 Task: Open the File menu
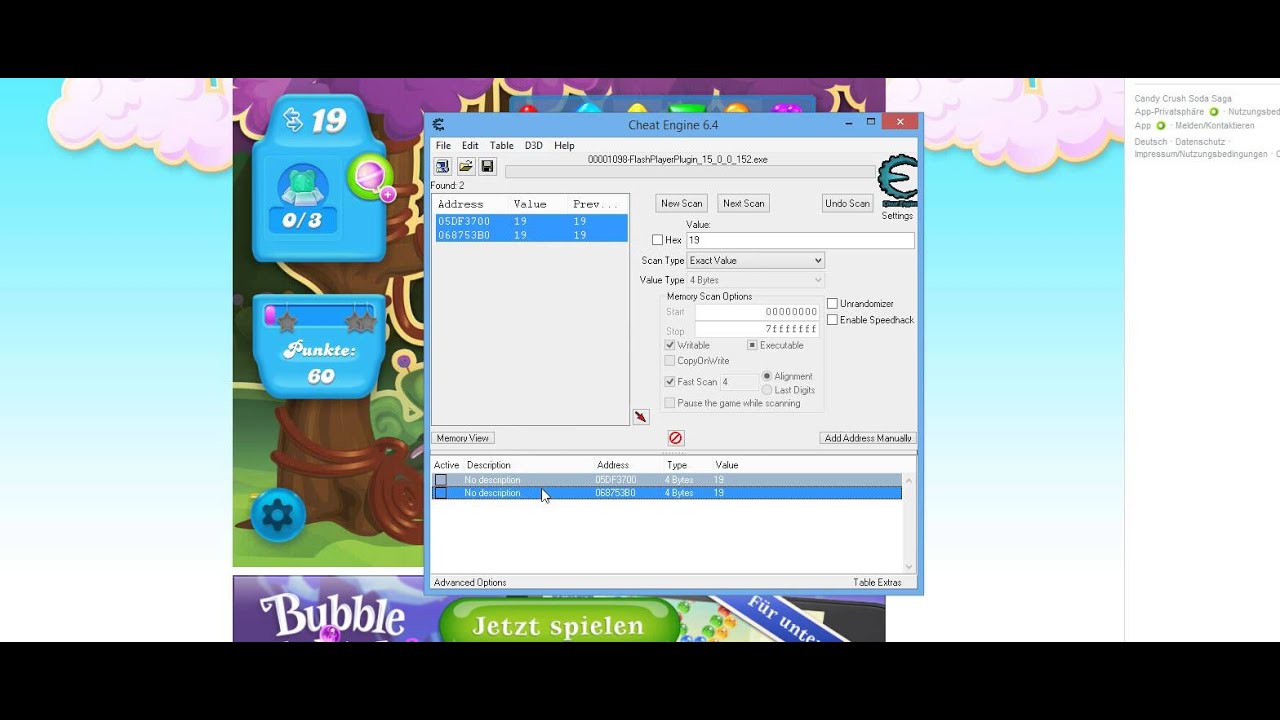[x=443, y=146]
